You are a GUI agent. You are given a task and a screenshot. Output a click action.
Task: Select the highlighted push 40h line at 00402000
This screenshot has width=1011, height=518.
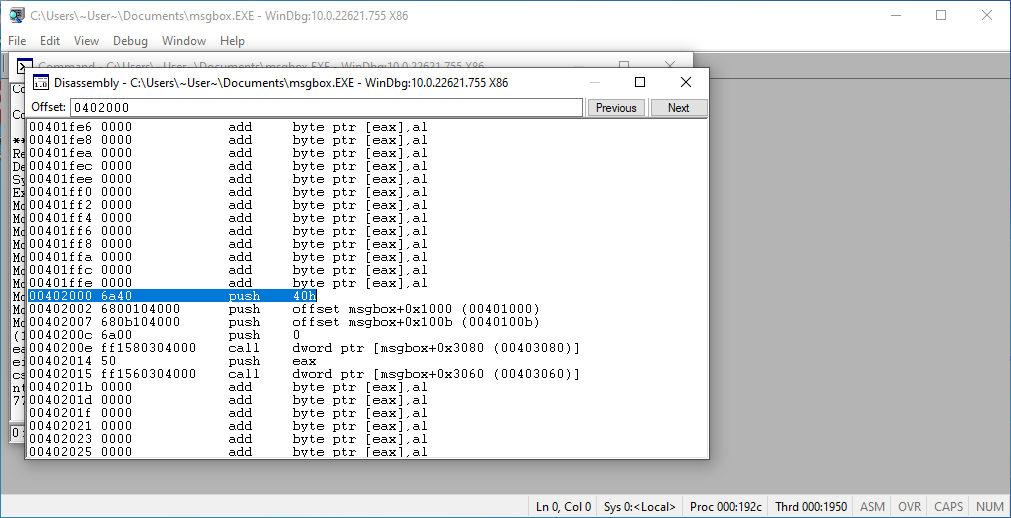coord(173,296)
